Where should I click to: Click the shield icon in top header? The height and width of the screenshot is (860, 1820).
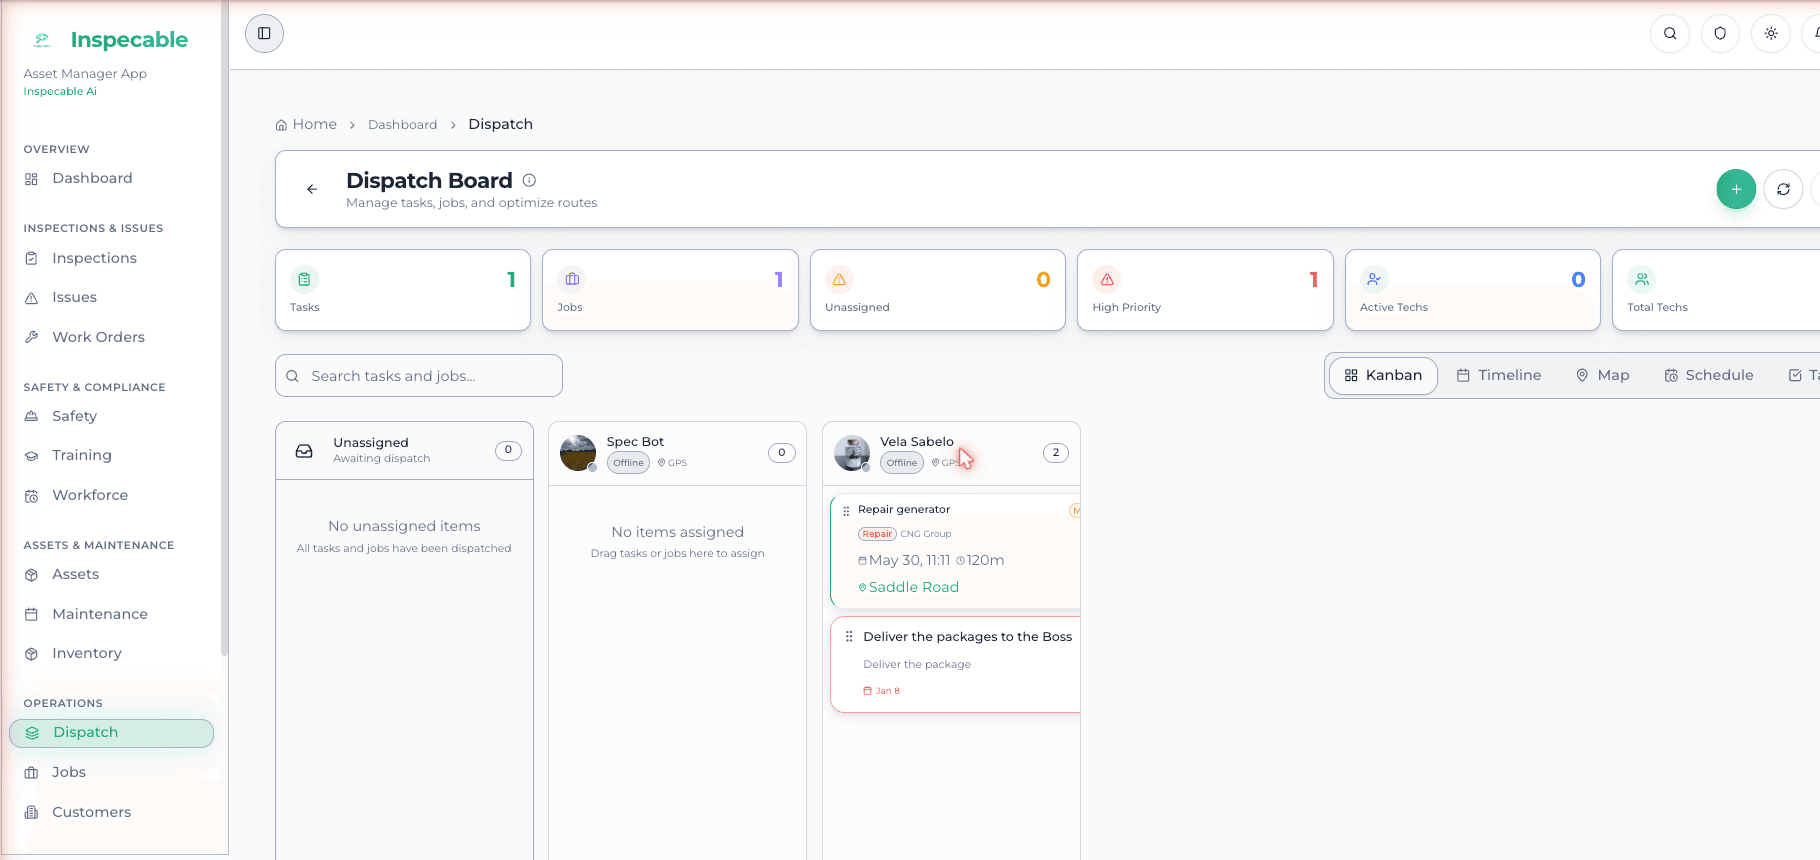(x=1720, y=33)
